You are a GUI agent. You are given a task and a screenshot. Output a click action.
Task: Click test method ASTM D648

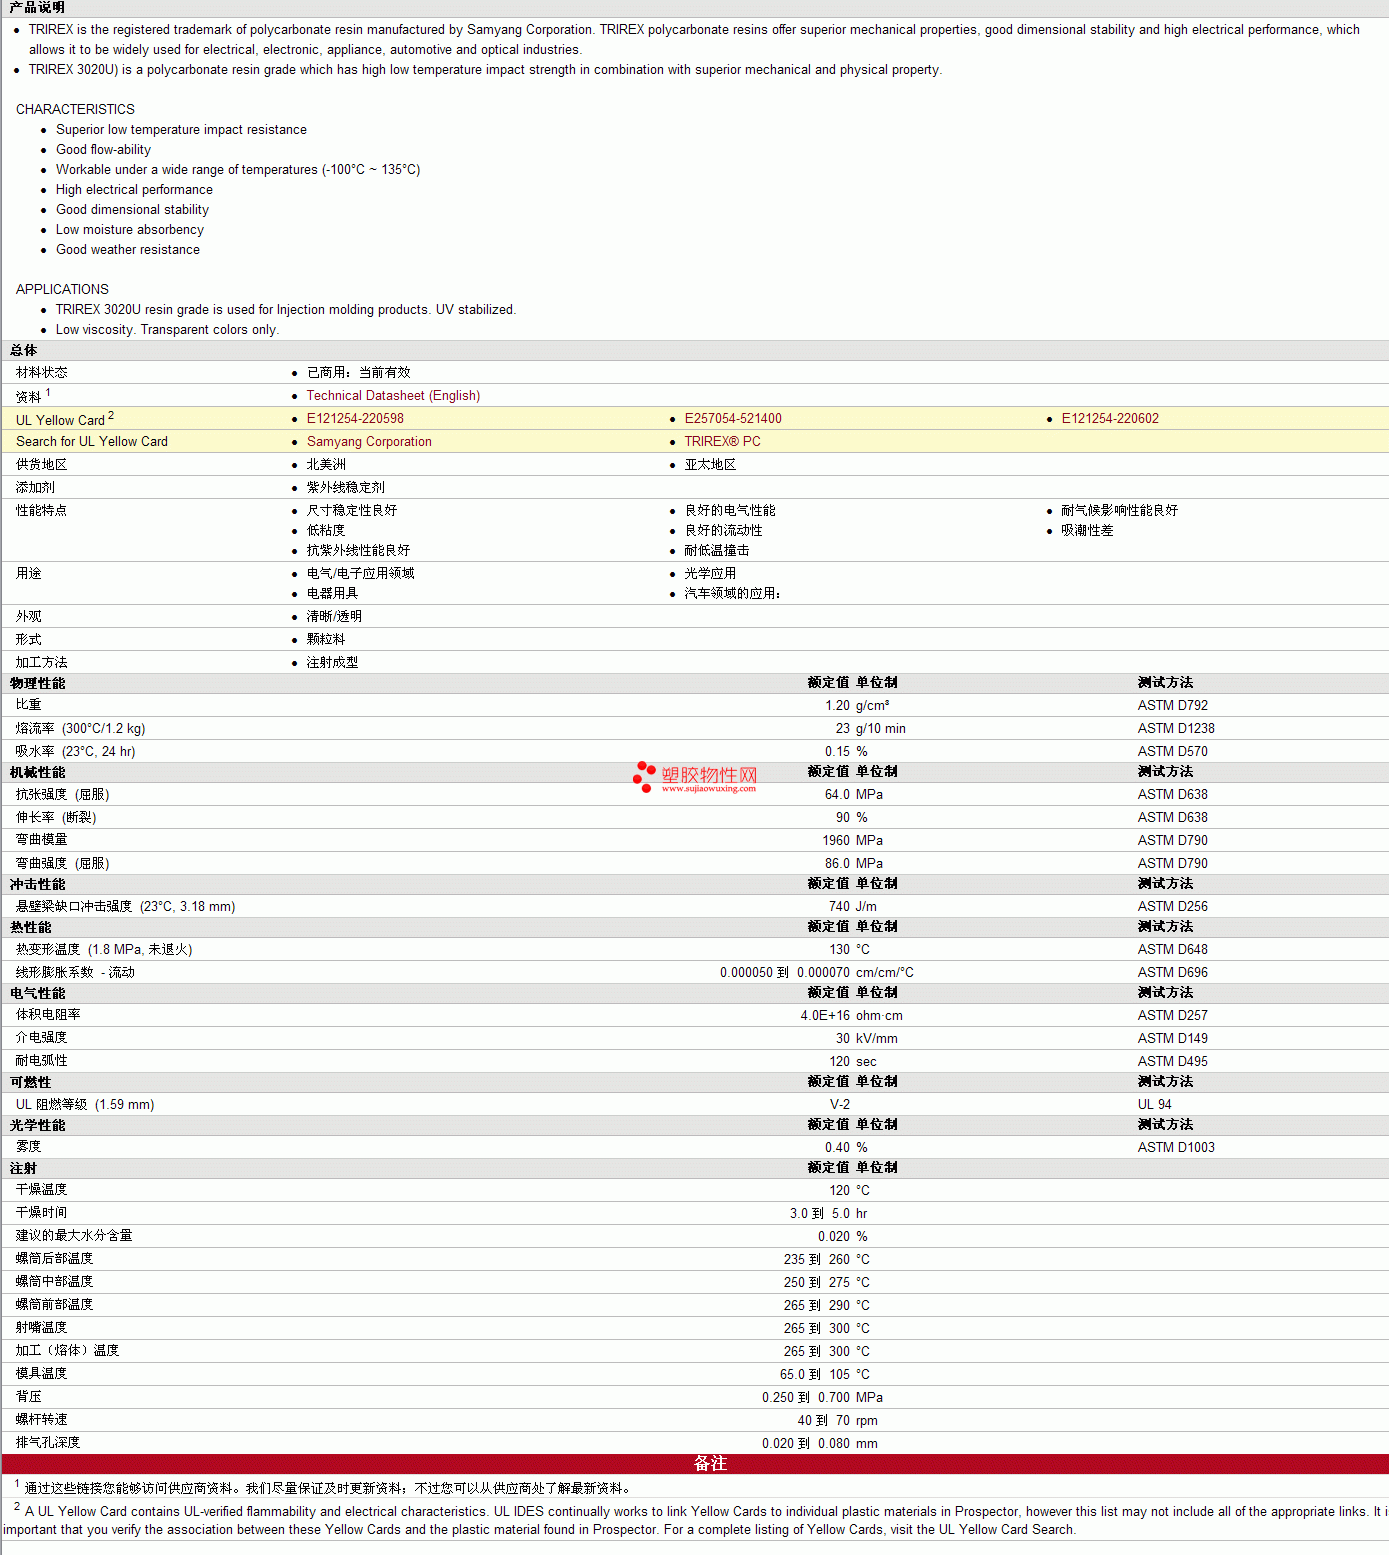[1172, 950]
